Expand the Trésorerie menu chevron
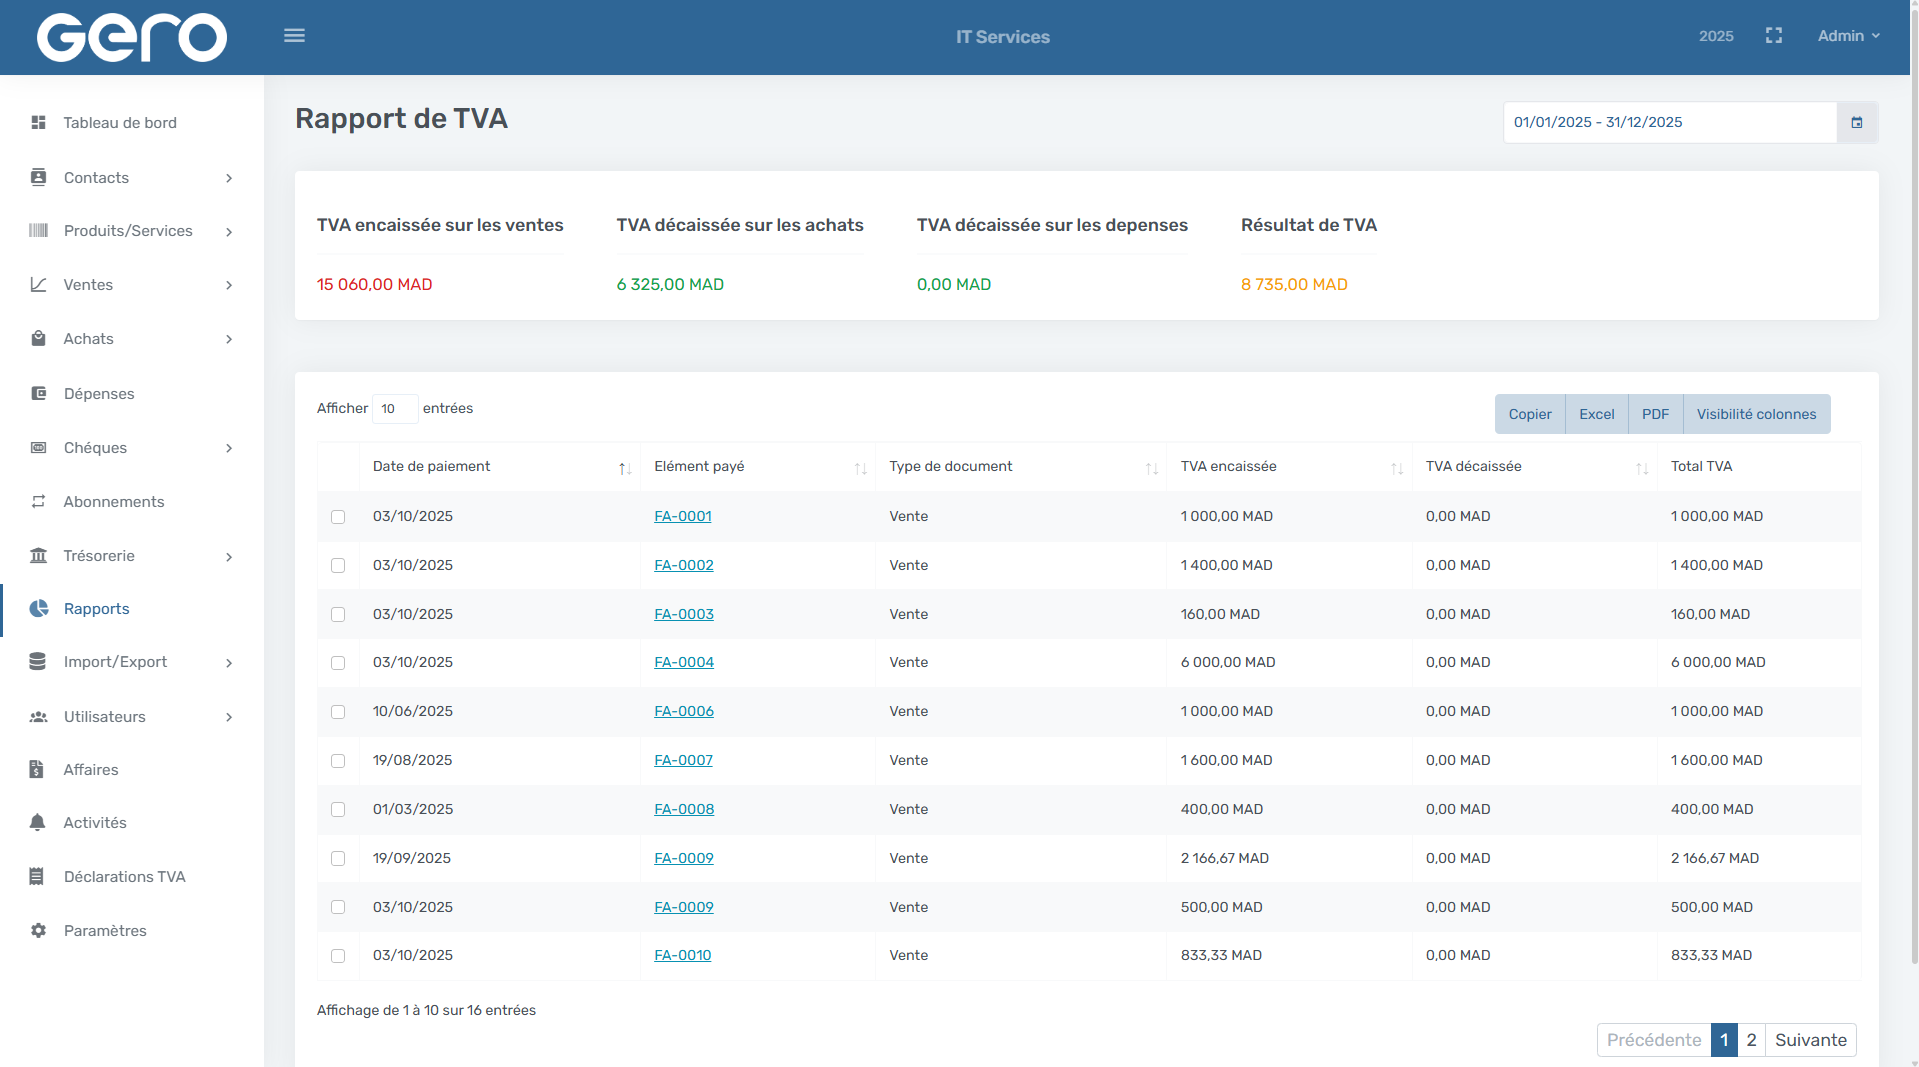1919x1067 pixels. coord(229,557)
